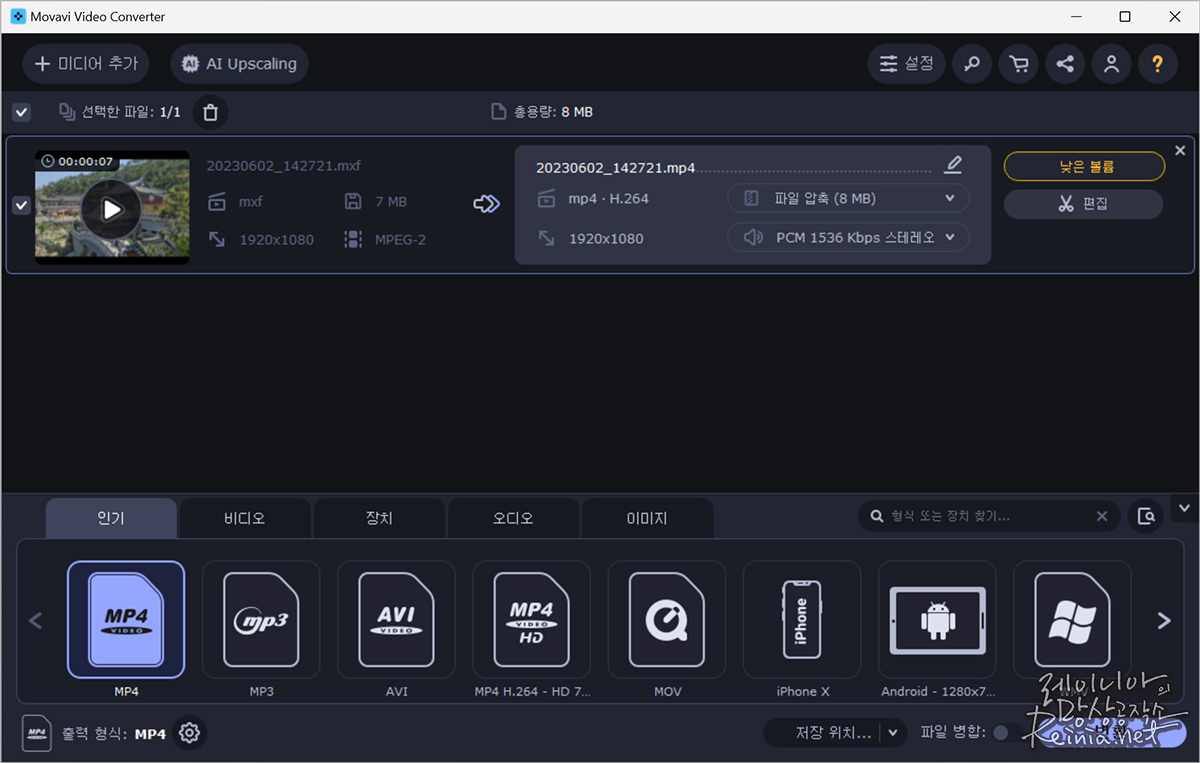Image resolution: width=1200 pixels, height=763 pixels.
Task: Click the MPEG-2 codec text
Action: click(x=400, y=240)
